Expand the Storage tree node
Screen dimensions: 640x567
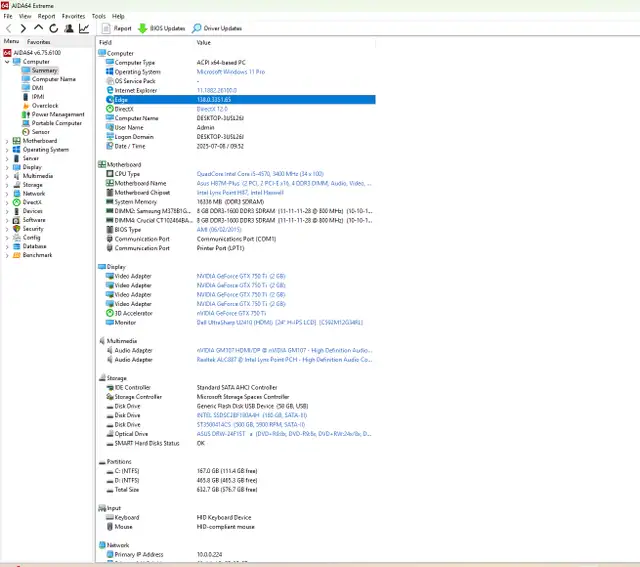click(7, 185)
